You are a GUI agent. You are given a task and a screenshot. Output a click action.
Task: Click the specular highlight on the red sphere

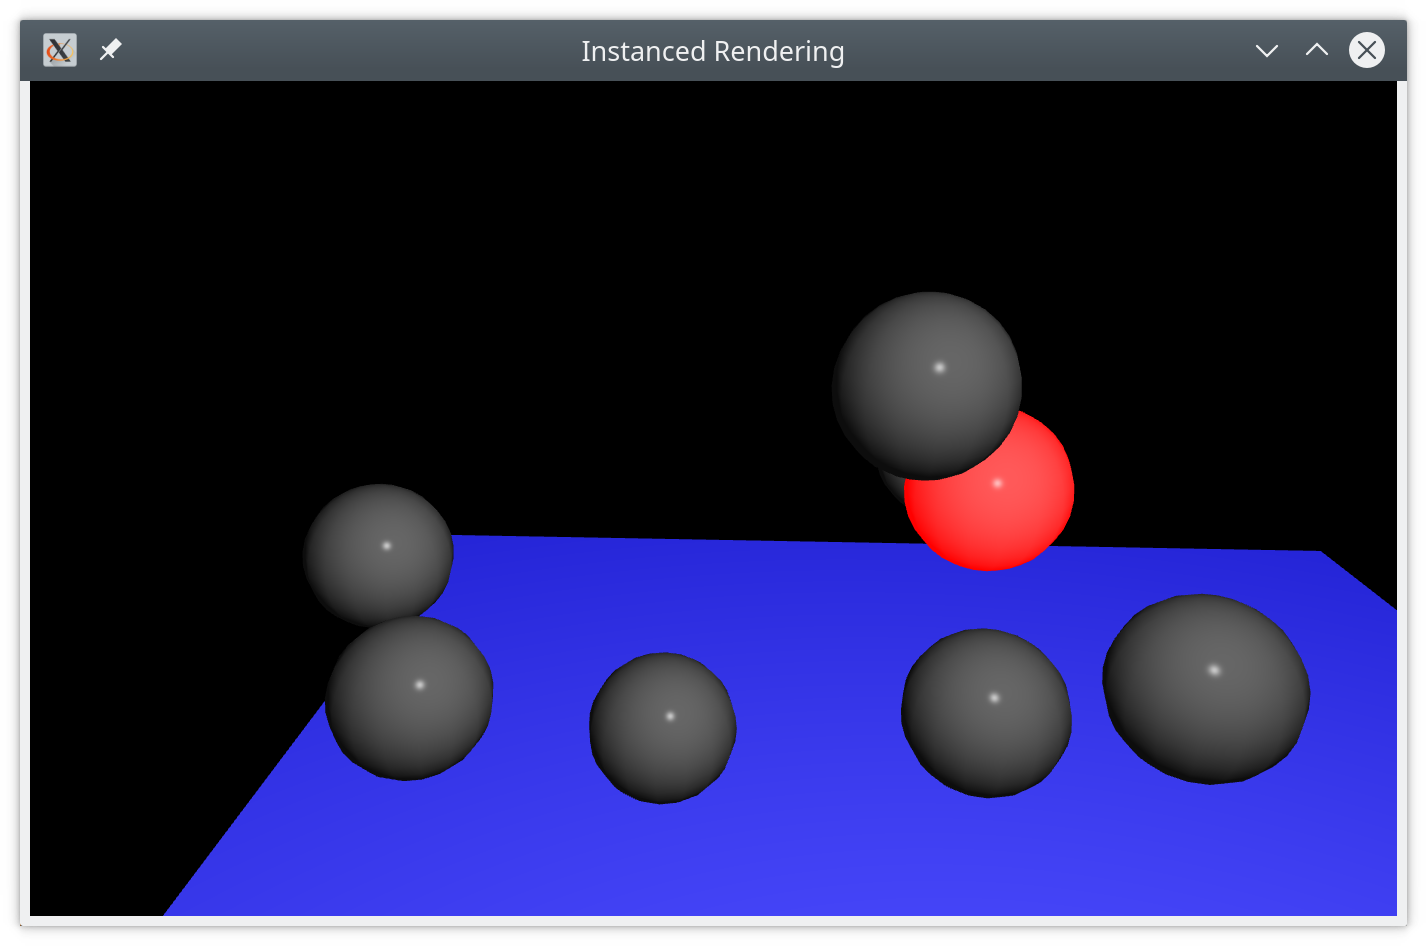point(997,483)
